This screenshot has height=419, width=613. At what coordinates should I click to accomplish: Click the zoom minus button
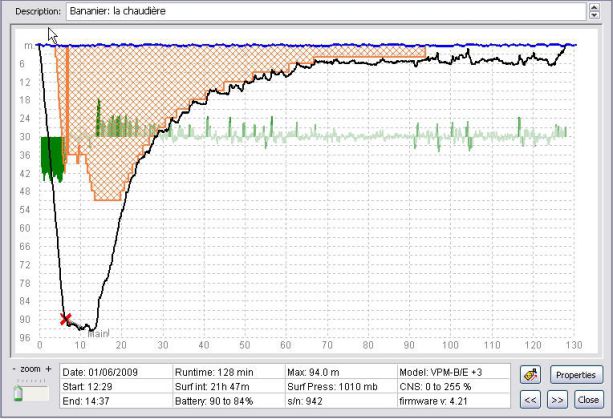14,368
